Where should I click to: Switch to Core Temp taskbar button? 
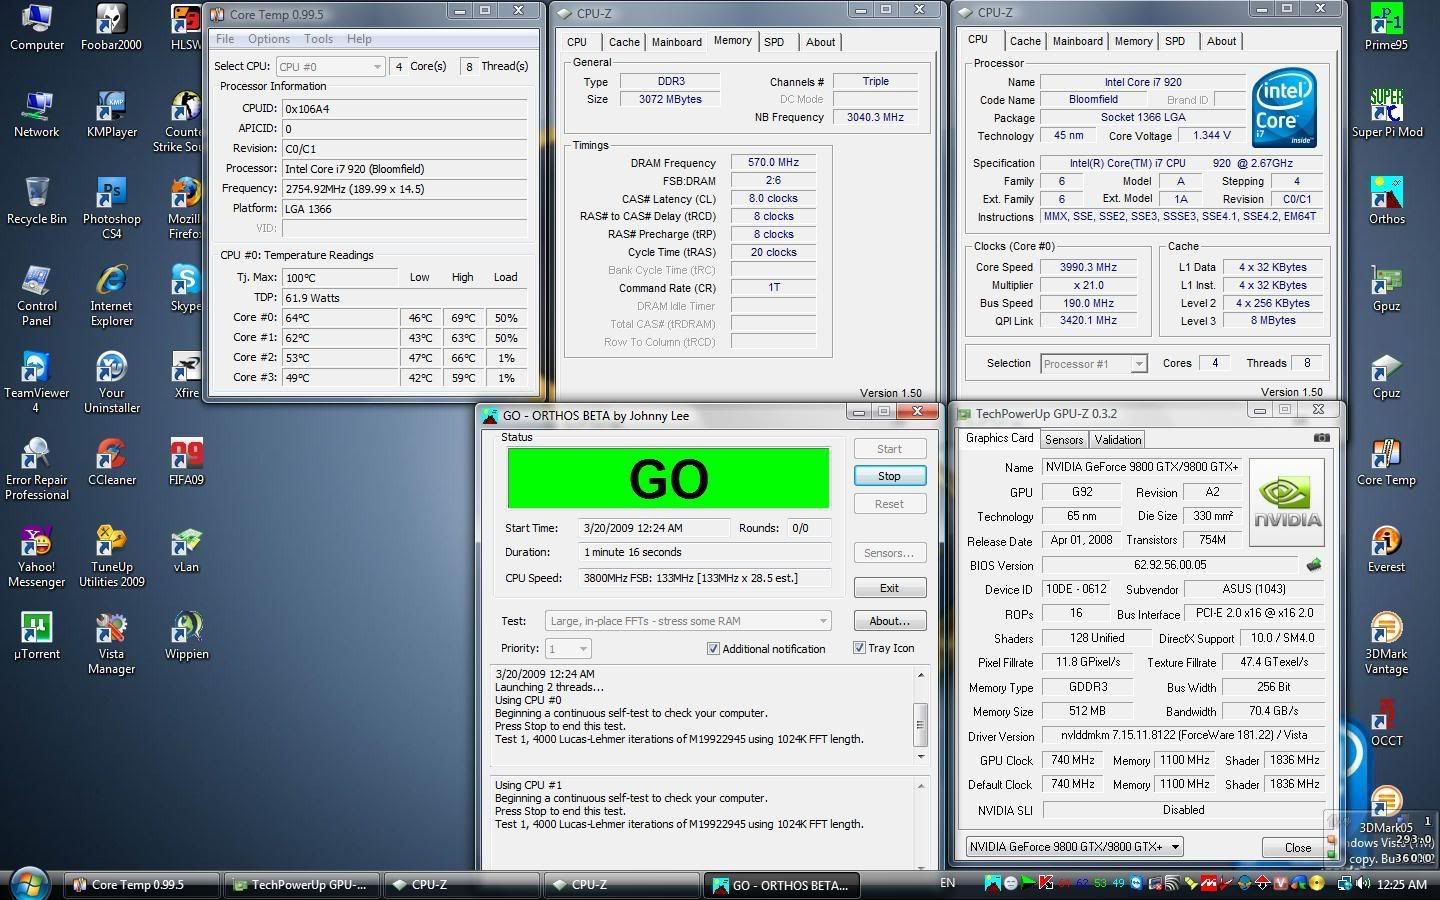click(x=141, y=884)
